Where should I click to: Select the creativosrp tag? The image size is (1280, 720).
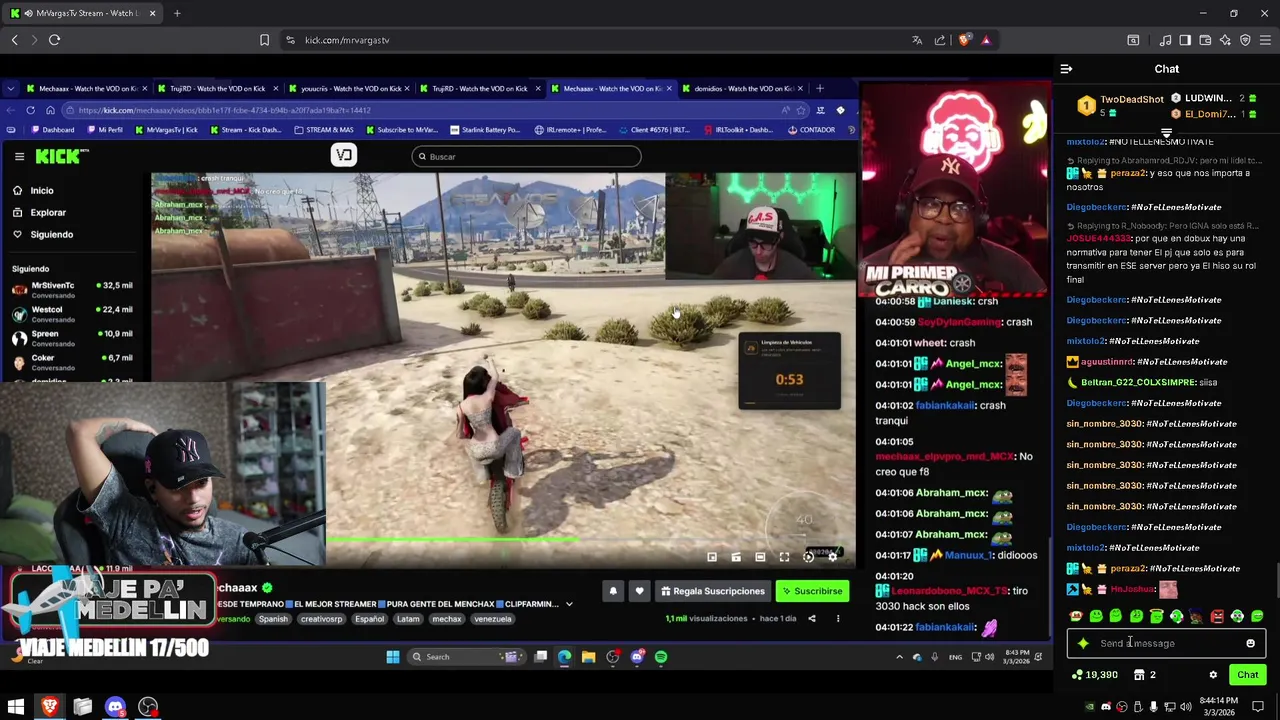322,620
